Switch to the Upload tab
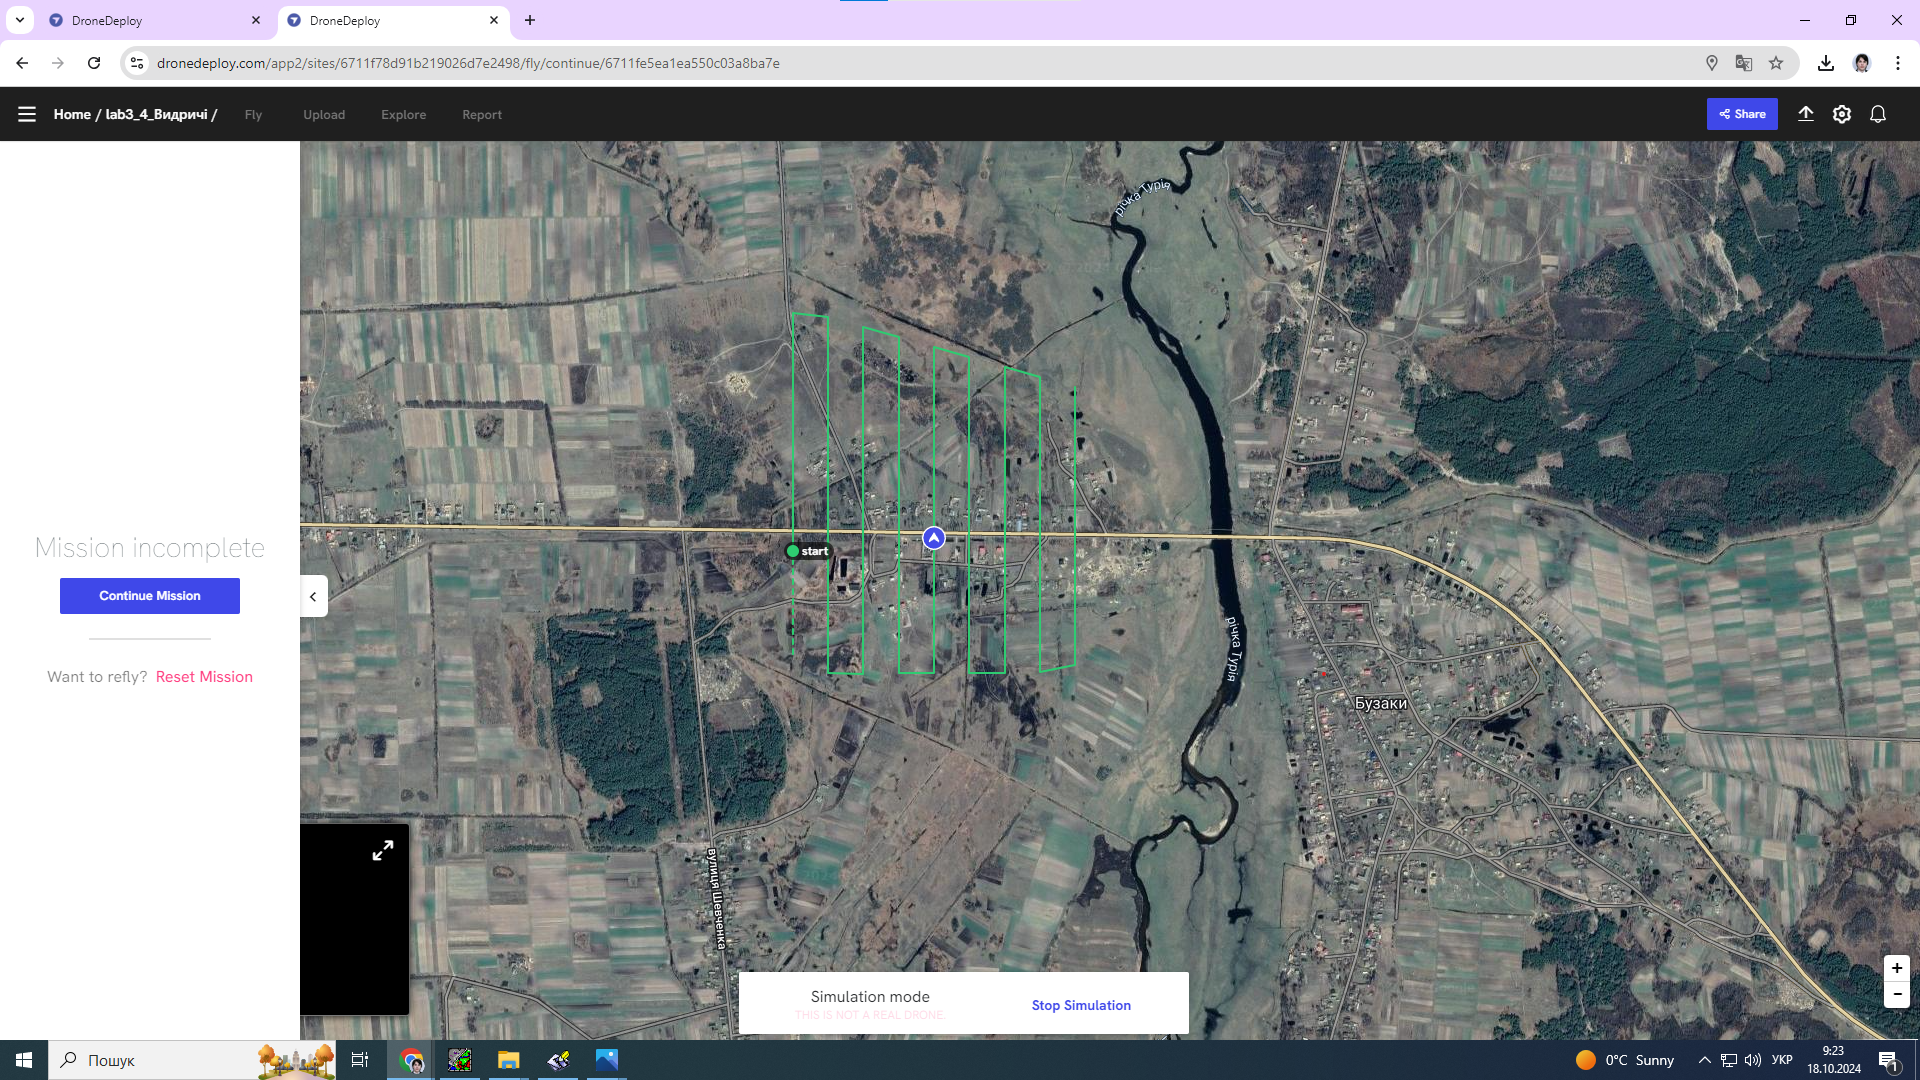Image resolution: width=1920 pixels, height=1080 pixels. [x=324, y=115]
